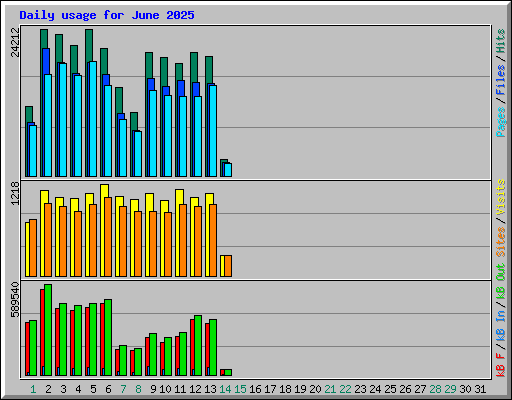
Task: Select day label 31 on the x-axis
Action: click(480, 389)
